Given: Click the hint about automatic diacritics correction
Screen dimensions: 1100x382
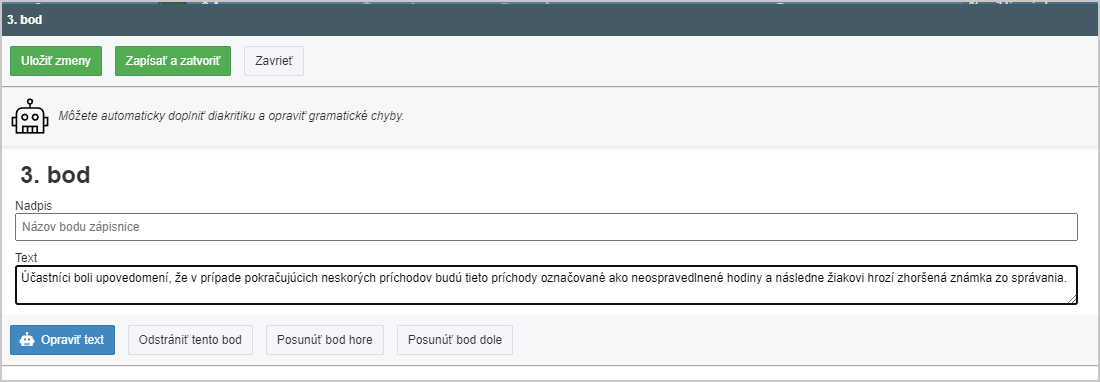Looking at the screenshot, I should pyautogui.click(x=231, y=116).
